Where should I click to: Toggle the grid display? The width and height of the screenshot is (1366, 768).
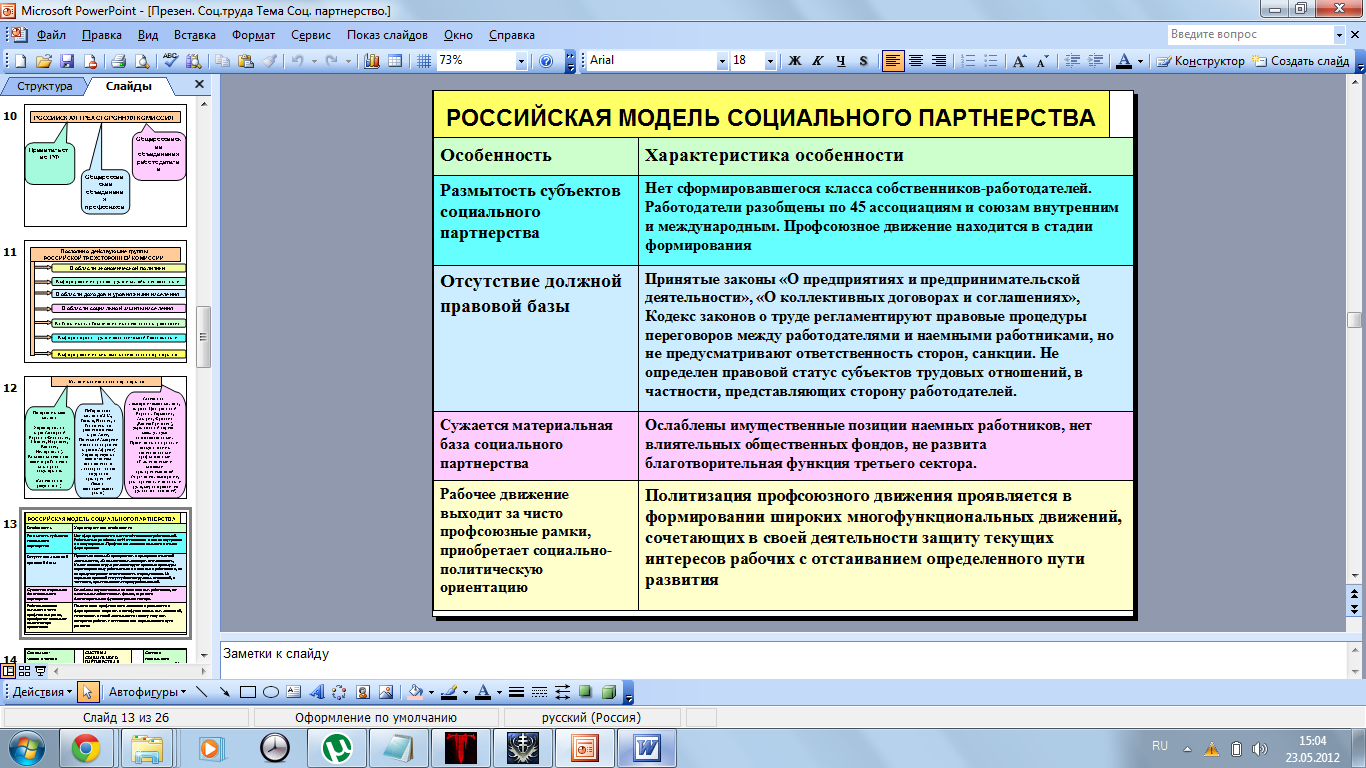coord(424,60)
